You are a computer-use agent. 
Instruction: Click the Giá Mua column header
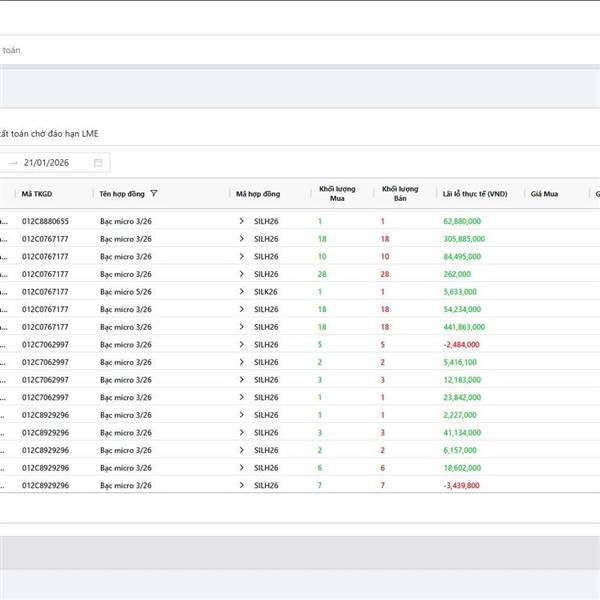(546, 194)
